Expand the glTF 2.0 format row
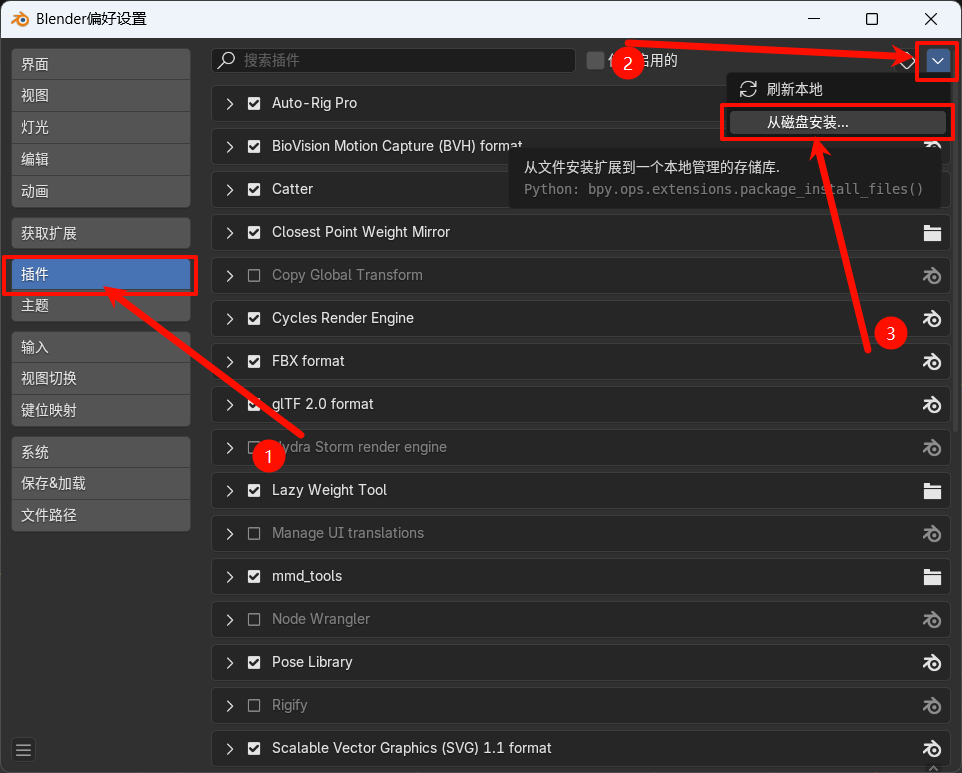Screen dimensions: 962x773 click(229, 404)
